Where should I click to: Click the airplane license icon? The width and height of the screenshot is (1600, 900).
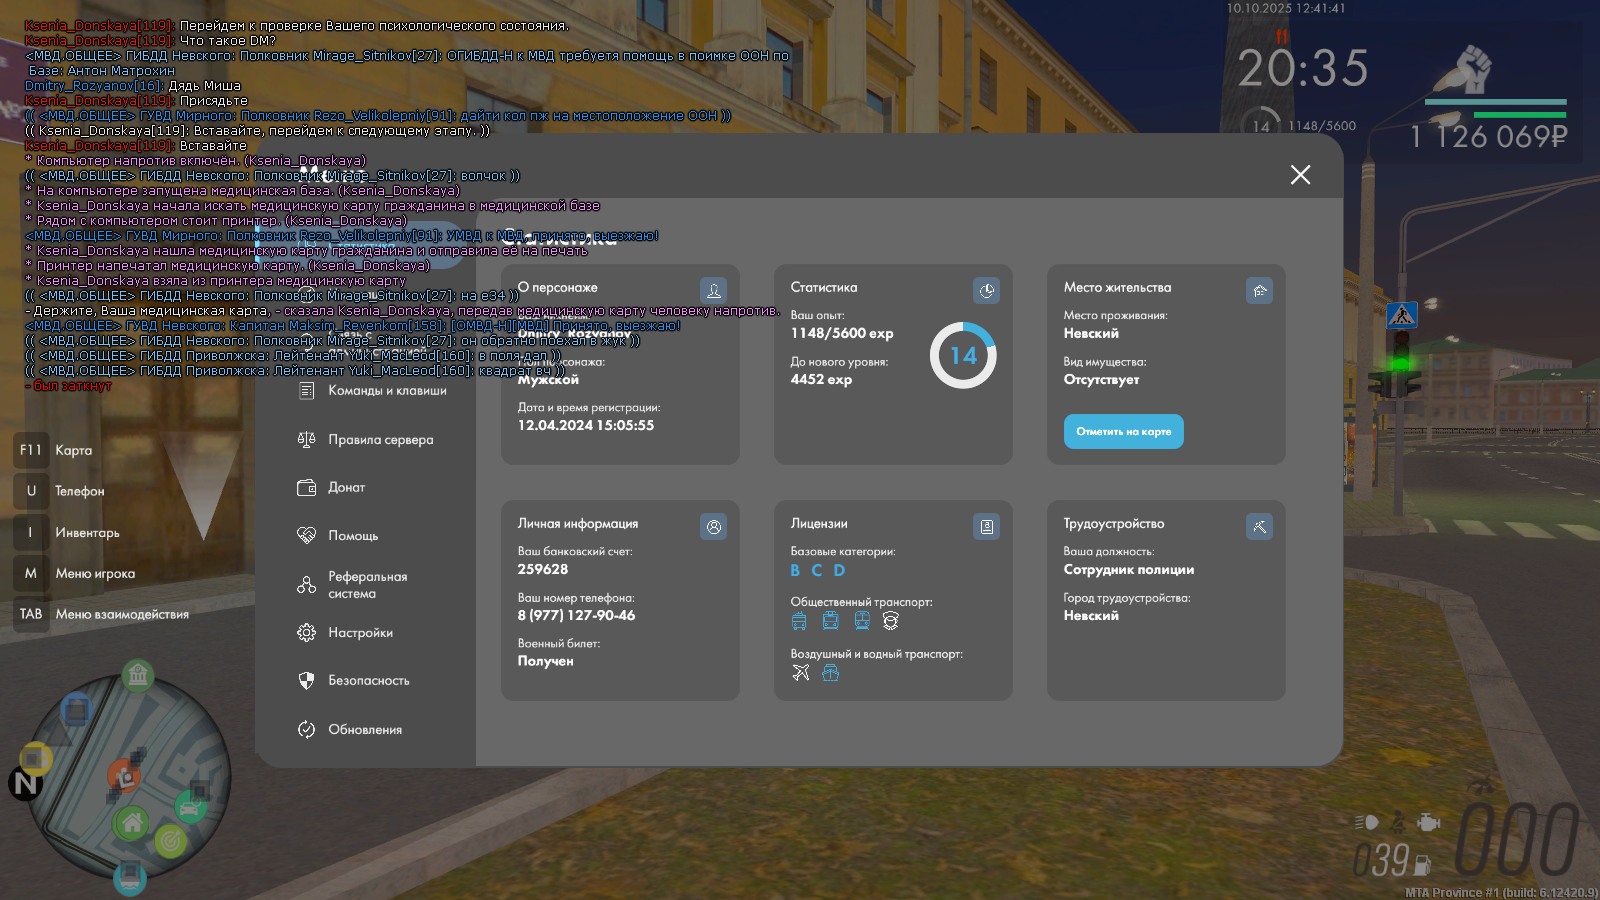(801, 673)
